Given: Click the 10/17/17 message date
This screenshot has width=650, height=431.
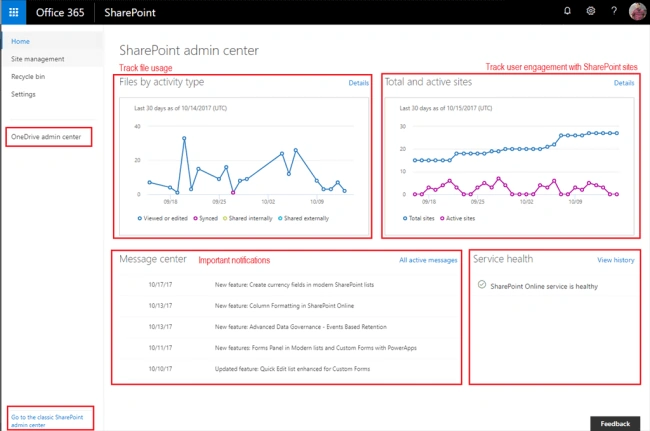Looking at the screenshot, I should (x=160, y=285).
